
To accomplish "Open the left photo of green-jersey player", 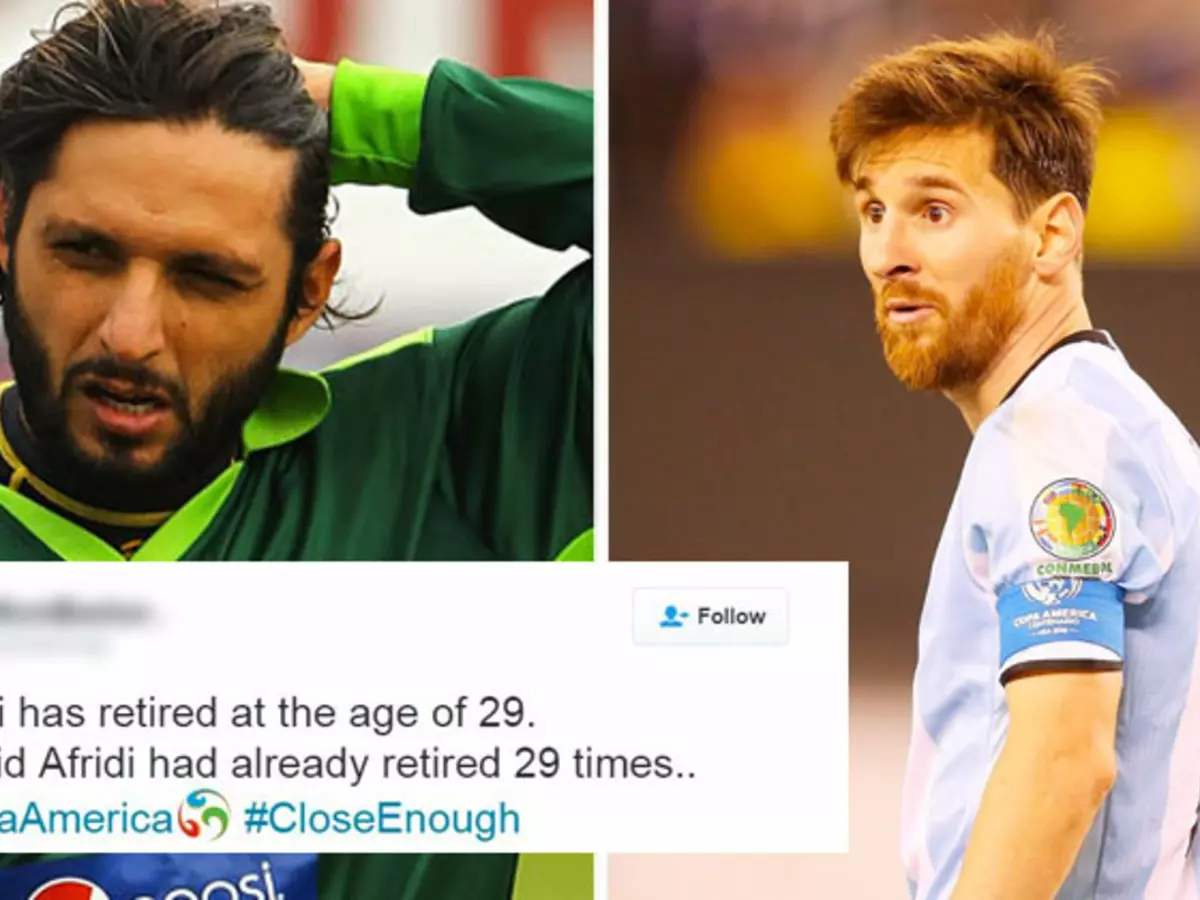I will coord(296,280).
